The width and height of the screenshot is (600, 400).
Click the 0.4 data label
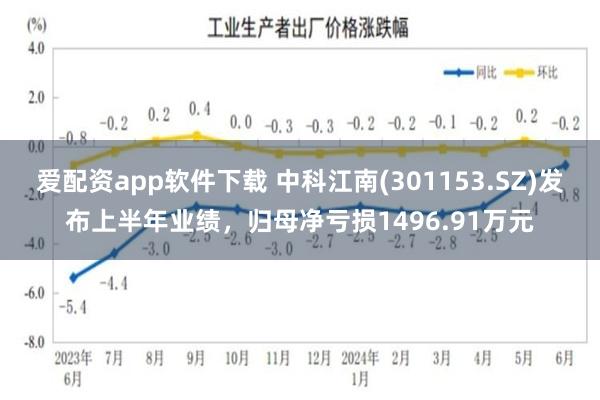click(x=200, y=109)
